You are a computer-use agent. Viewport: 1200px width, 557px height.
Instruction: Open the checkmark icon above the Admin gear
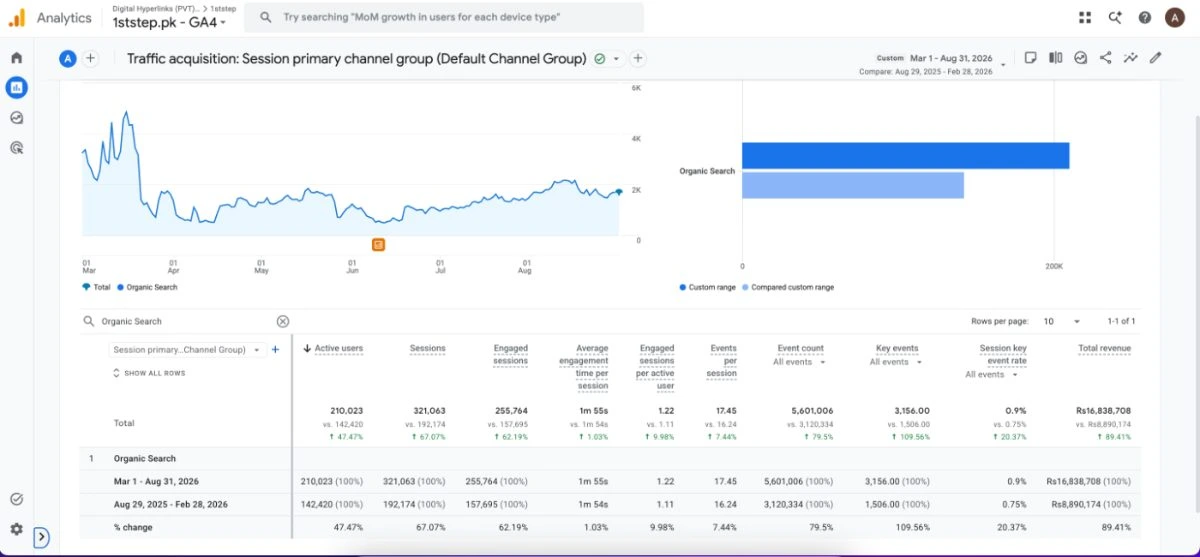[16, 499]
